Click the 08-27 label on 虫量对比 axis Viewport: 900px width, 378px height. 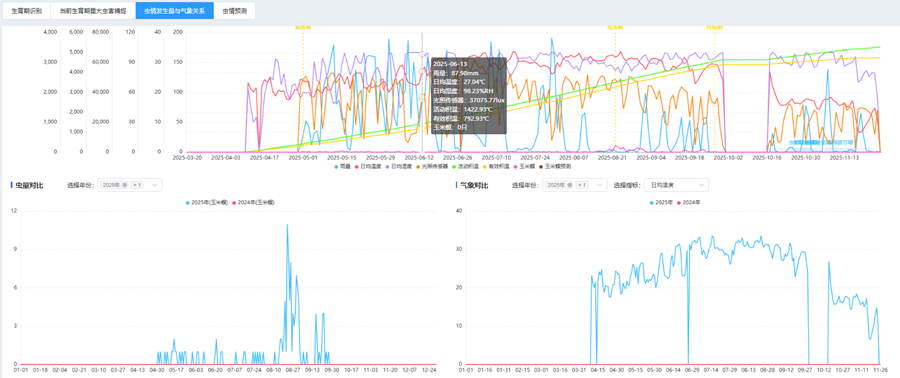click(x=293, y=371)
